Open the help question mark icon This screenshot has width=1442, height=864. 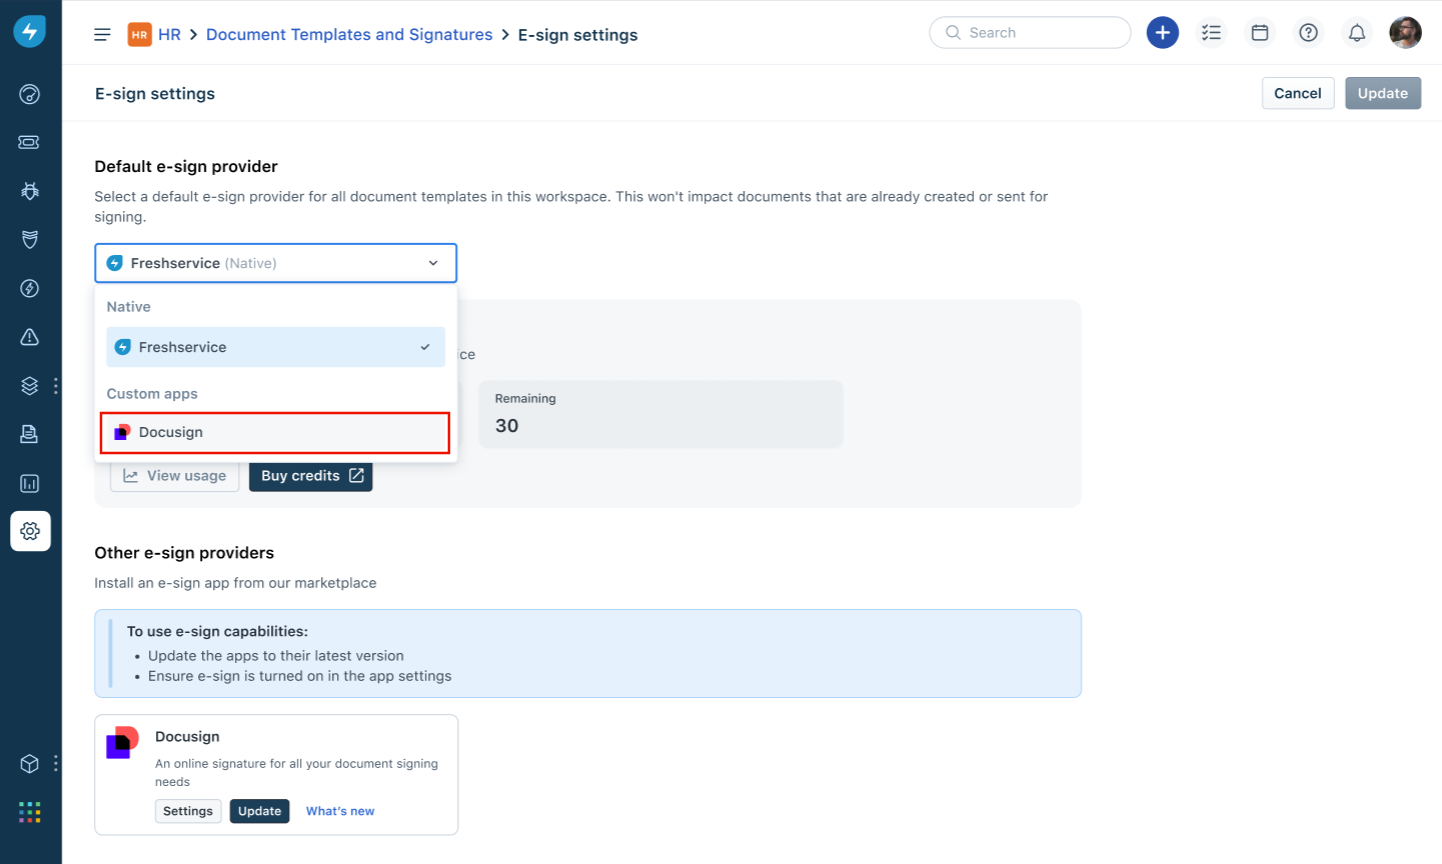pyautogui.click(x=1308, y=33)
